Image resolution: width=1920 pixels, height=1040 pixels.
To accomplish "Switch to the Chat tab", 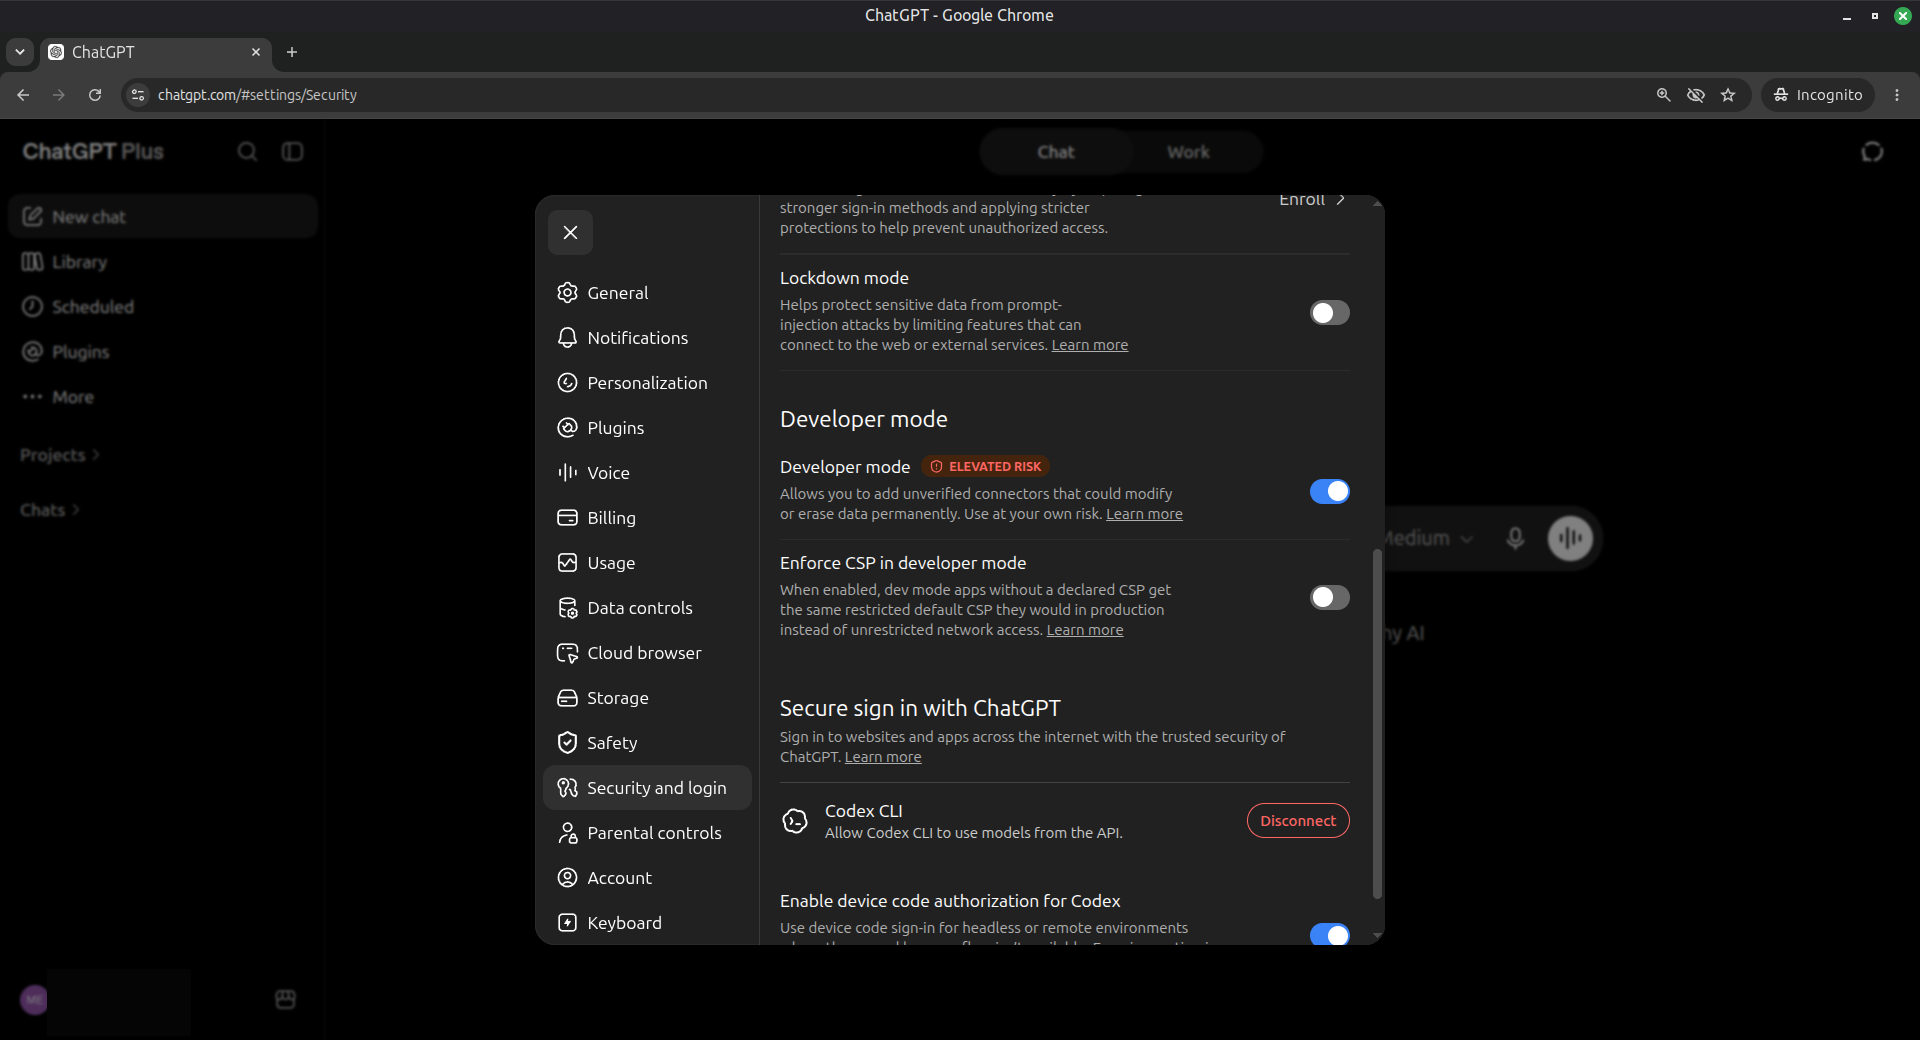I will [1056, 152].
